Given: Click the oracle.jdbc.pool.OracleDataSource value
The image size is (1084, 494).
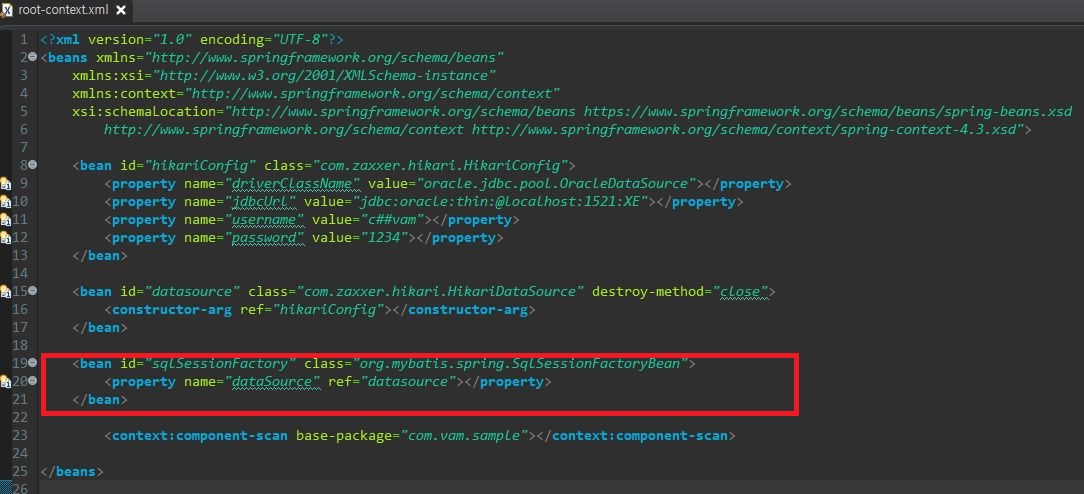Looking at the screenshot, I should coord(554,184).
